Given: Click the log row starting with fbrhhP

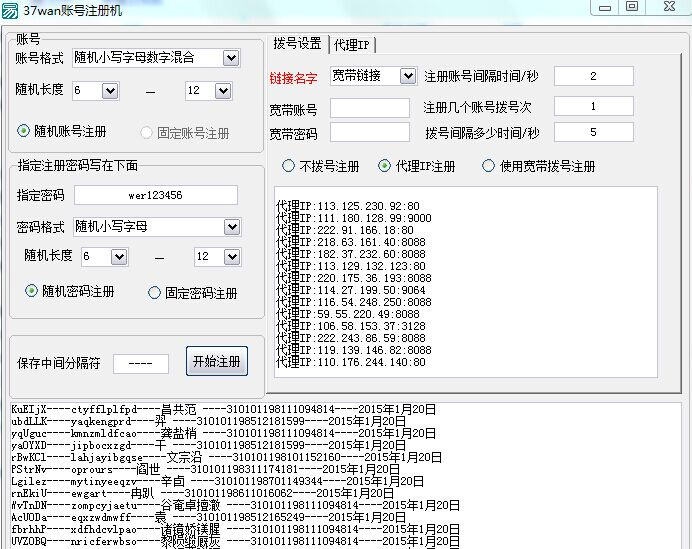Looking at the screenshot, I should point(235,529).
